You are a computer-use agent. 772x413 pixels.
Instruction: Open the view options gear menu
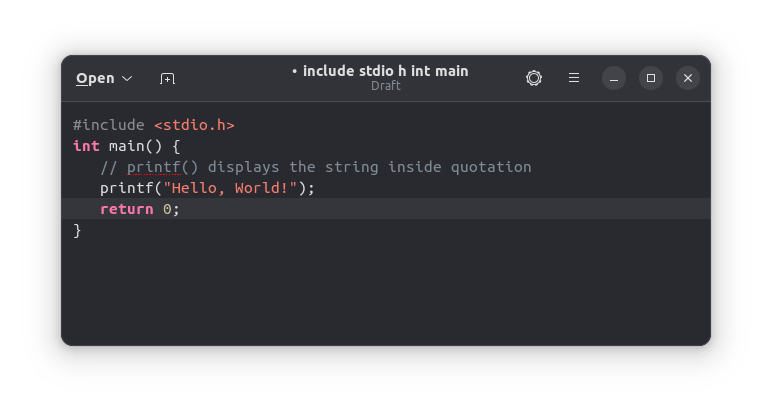tap(534, 78)
